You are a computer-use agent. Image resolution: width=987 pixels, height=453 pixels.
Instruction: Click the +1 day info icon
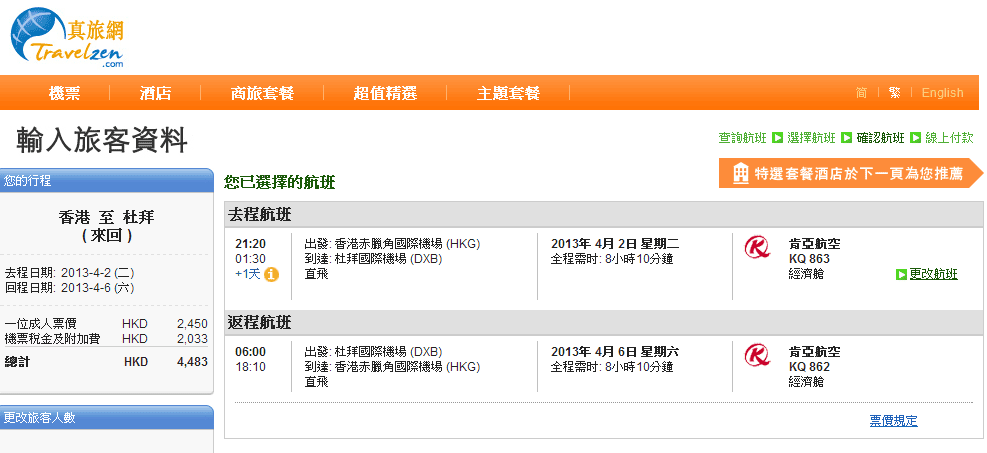(271, 275)
